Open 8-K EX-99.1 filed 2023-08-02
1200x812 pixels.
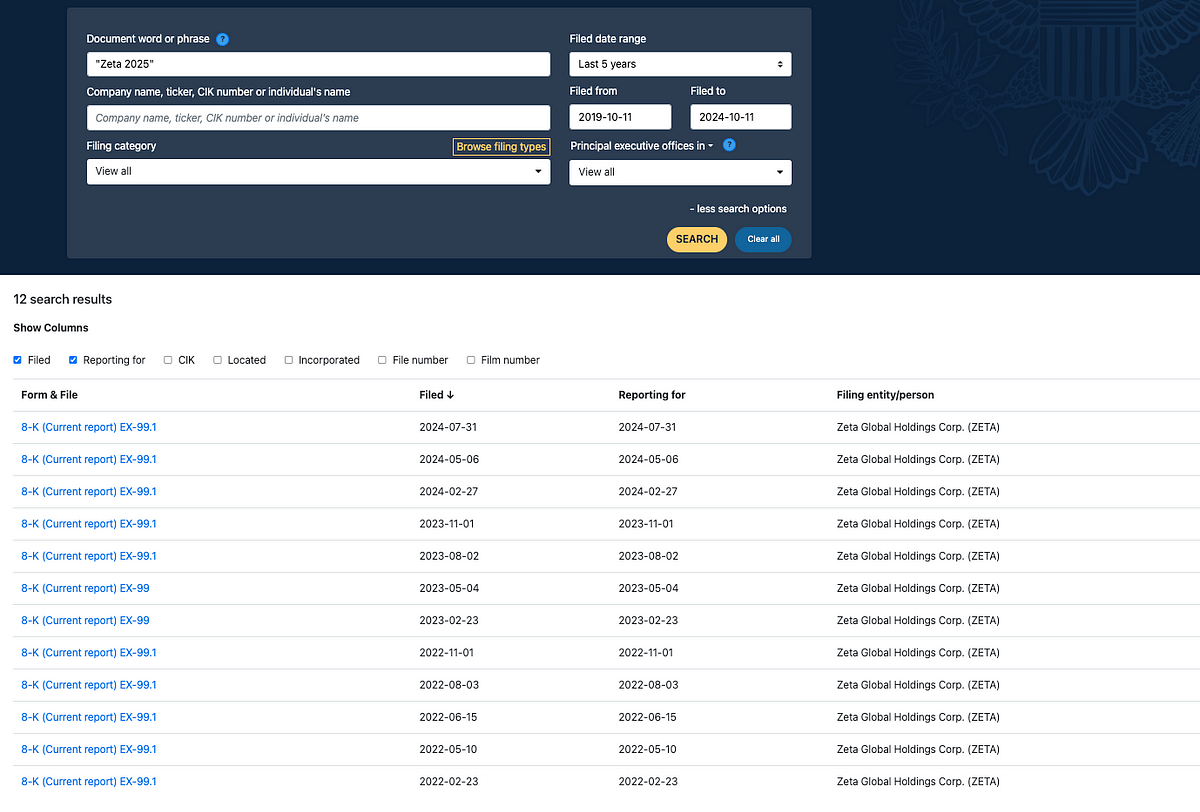tap(89, 556)
